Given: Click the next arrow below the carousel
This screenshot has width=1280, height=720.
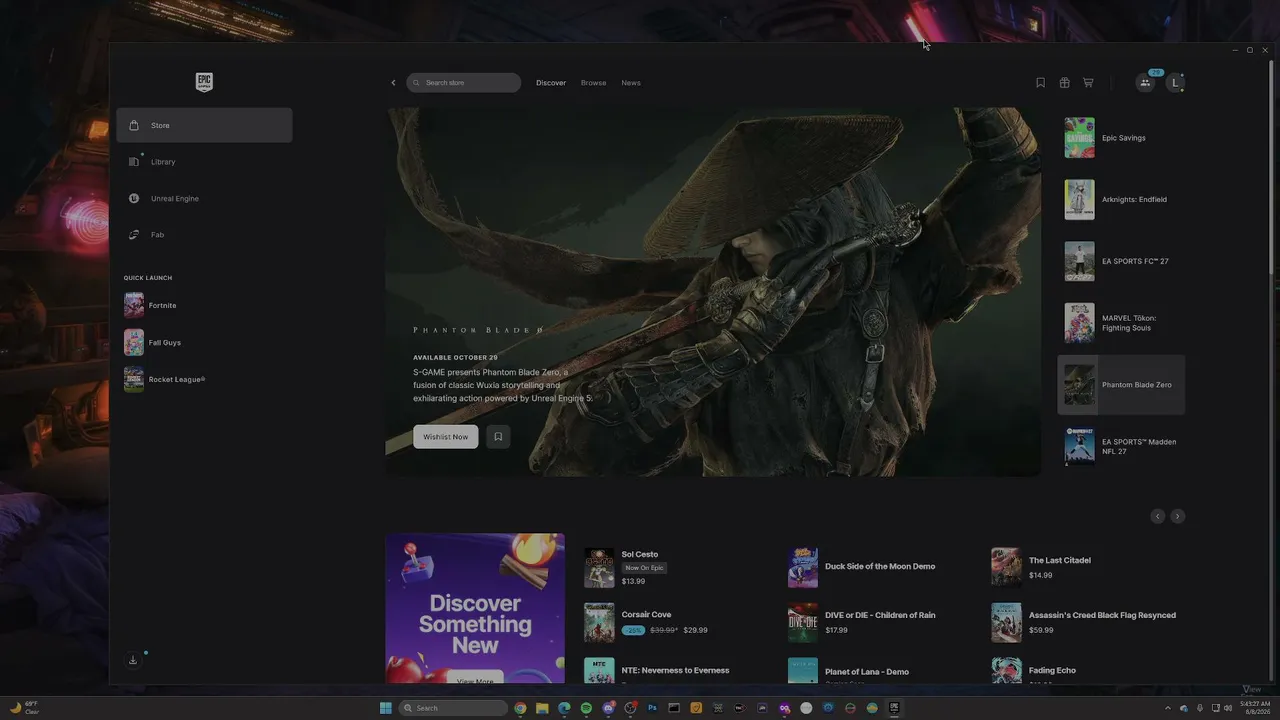Looking at the screenshot, I should point(1177,516).
